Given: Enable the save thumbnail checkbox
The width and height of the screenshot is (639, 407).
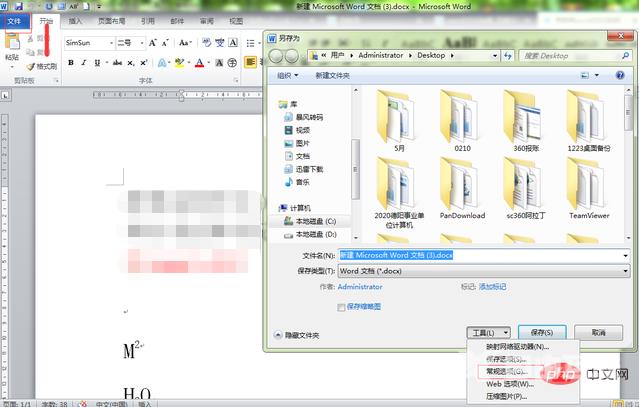Looking at the screenshot, I should pyautogui.click(x=343, y=307).
